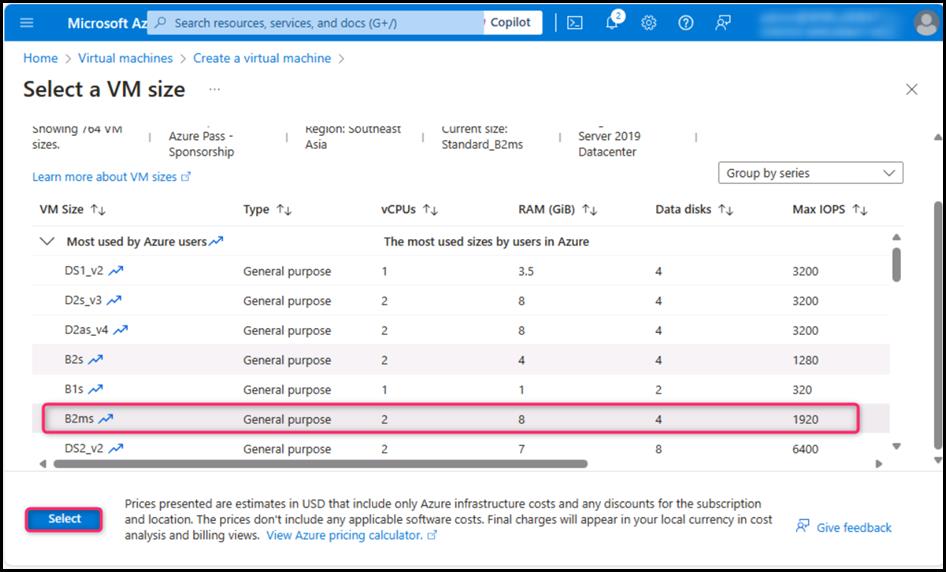This screenshot has height=572, width=946.
Task: Click trend icon beside DS1_v2
Action: pyautogui.click(x=116, y=271)
